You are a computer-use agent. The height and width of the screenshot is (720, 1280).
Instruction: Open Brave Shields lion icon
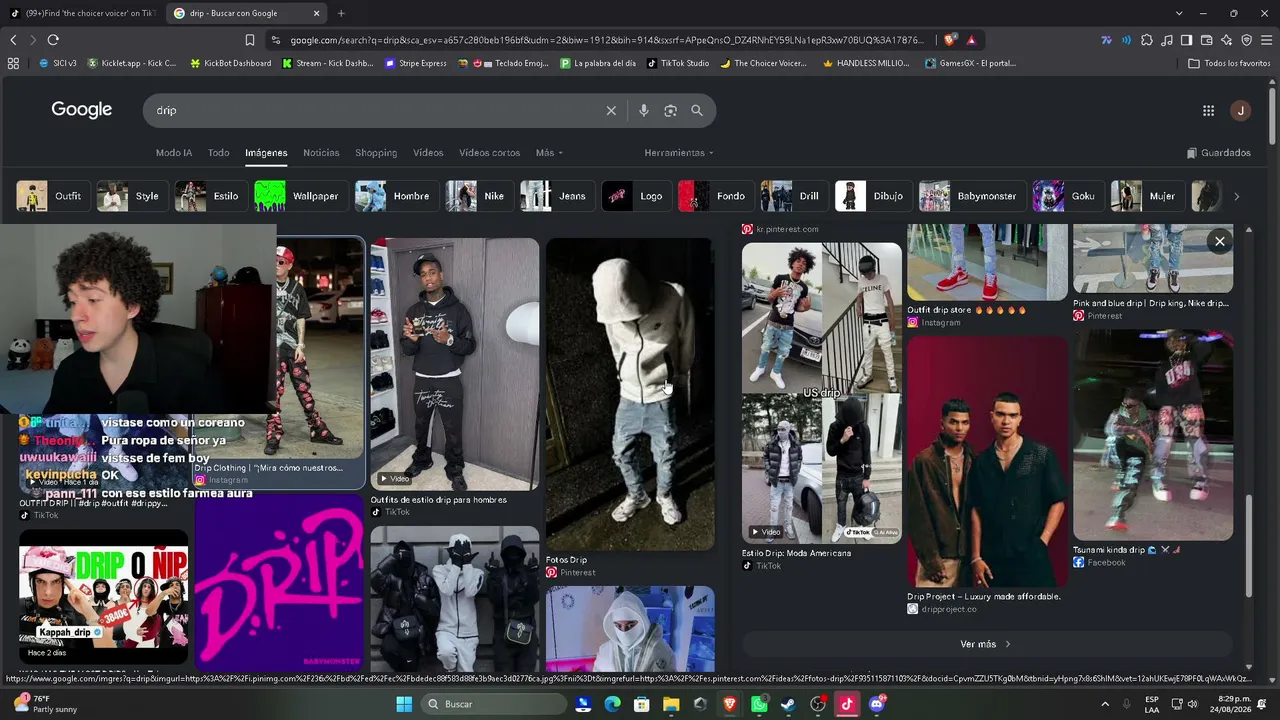coord(949,40)
